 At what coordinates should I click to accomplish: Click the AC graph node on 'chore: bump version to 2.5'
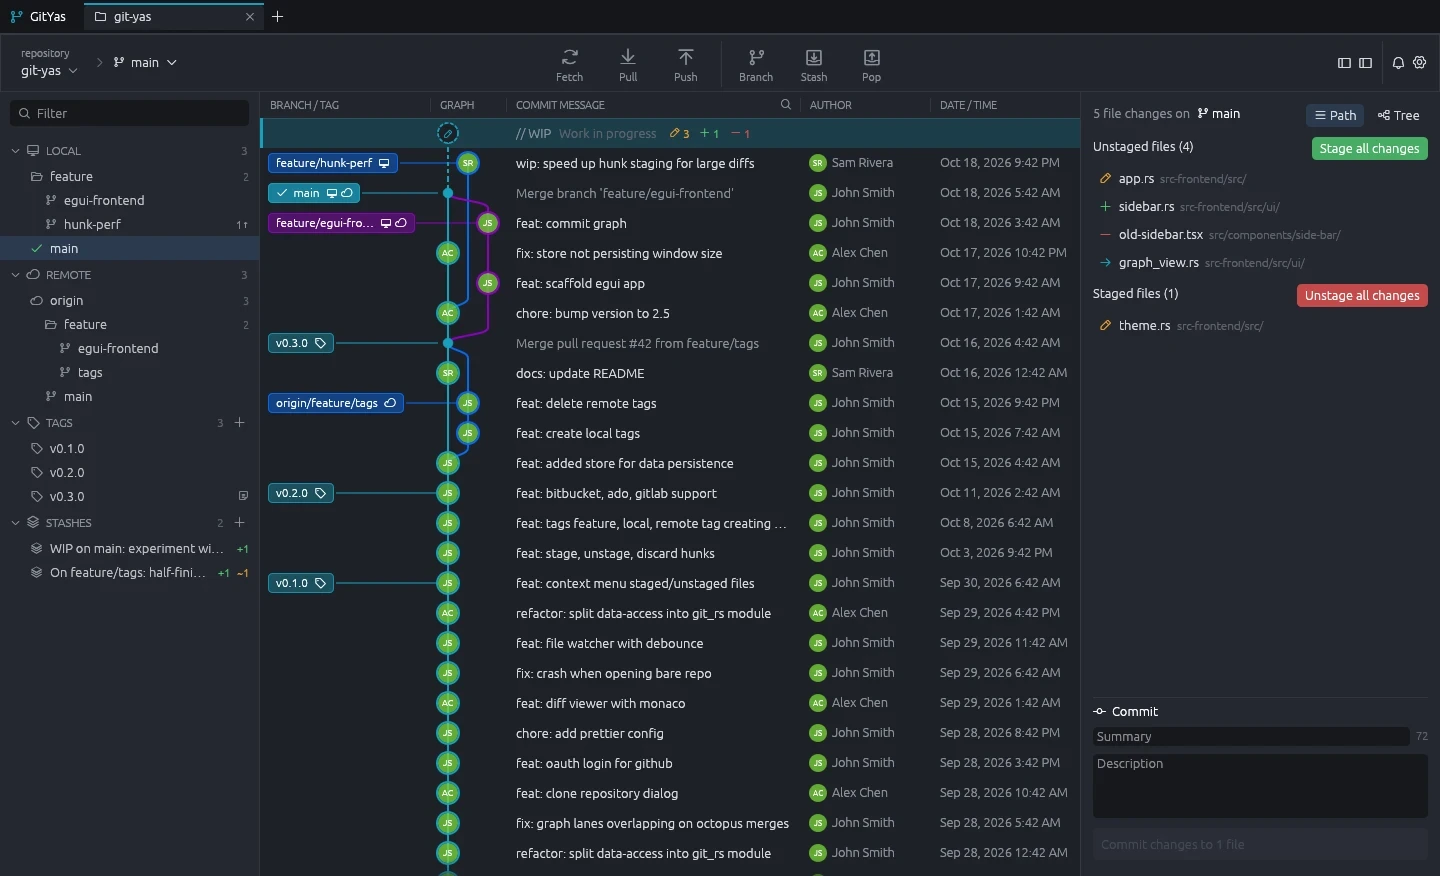(448, 313)
